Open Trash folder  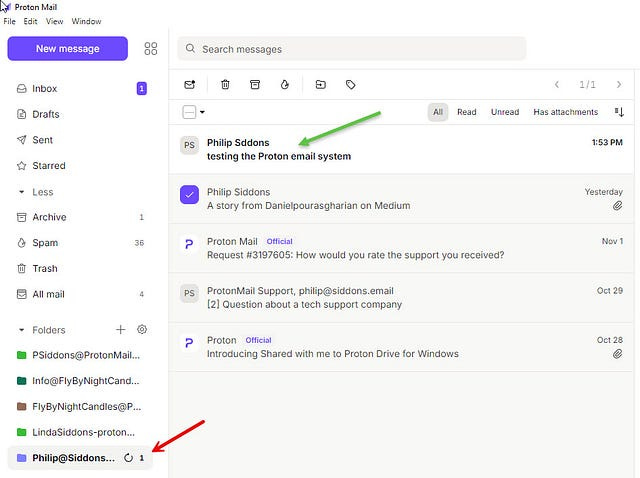pyautogui.click(x=80, y=269)
